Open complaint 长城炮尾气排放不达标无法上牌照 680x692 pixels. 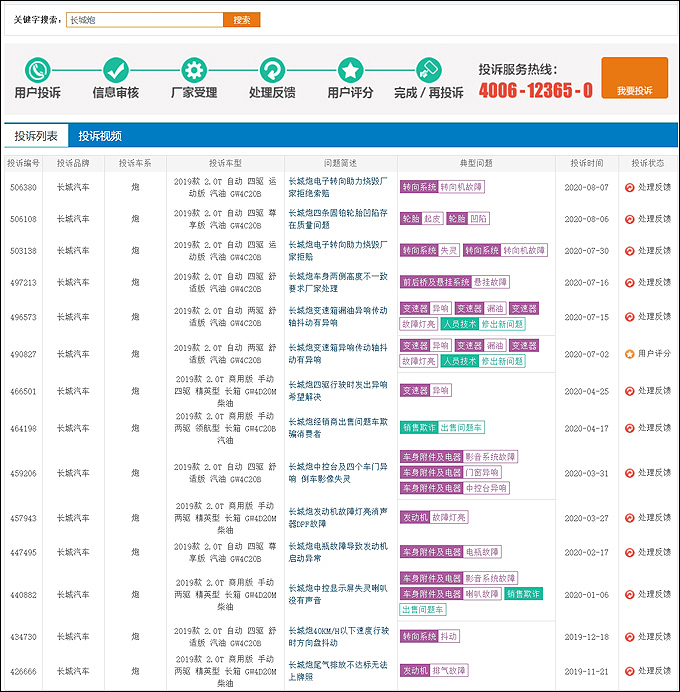[x=338, y=671]
